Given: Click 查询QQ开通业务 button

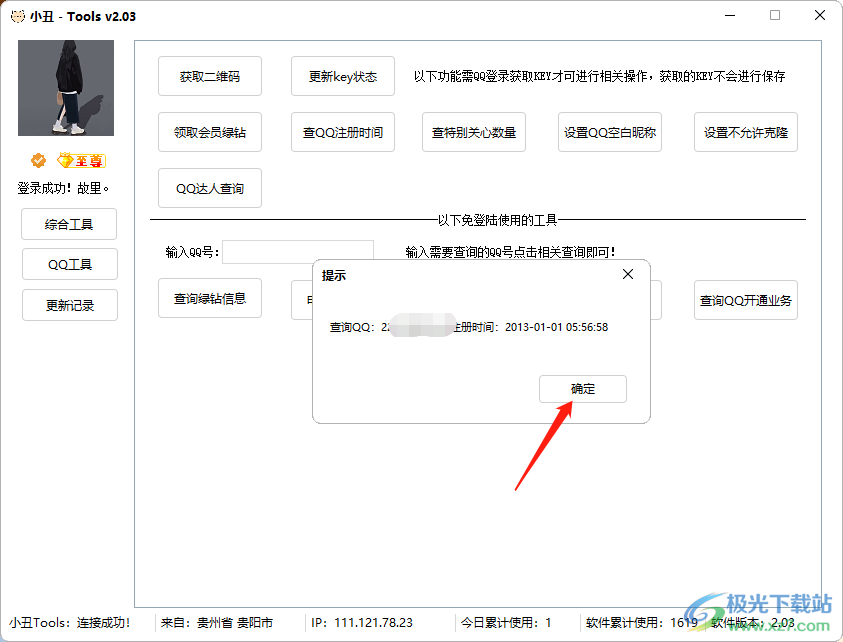Looking at the screenshot, I should (746, 300).
